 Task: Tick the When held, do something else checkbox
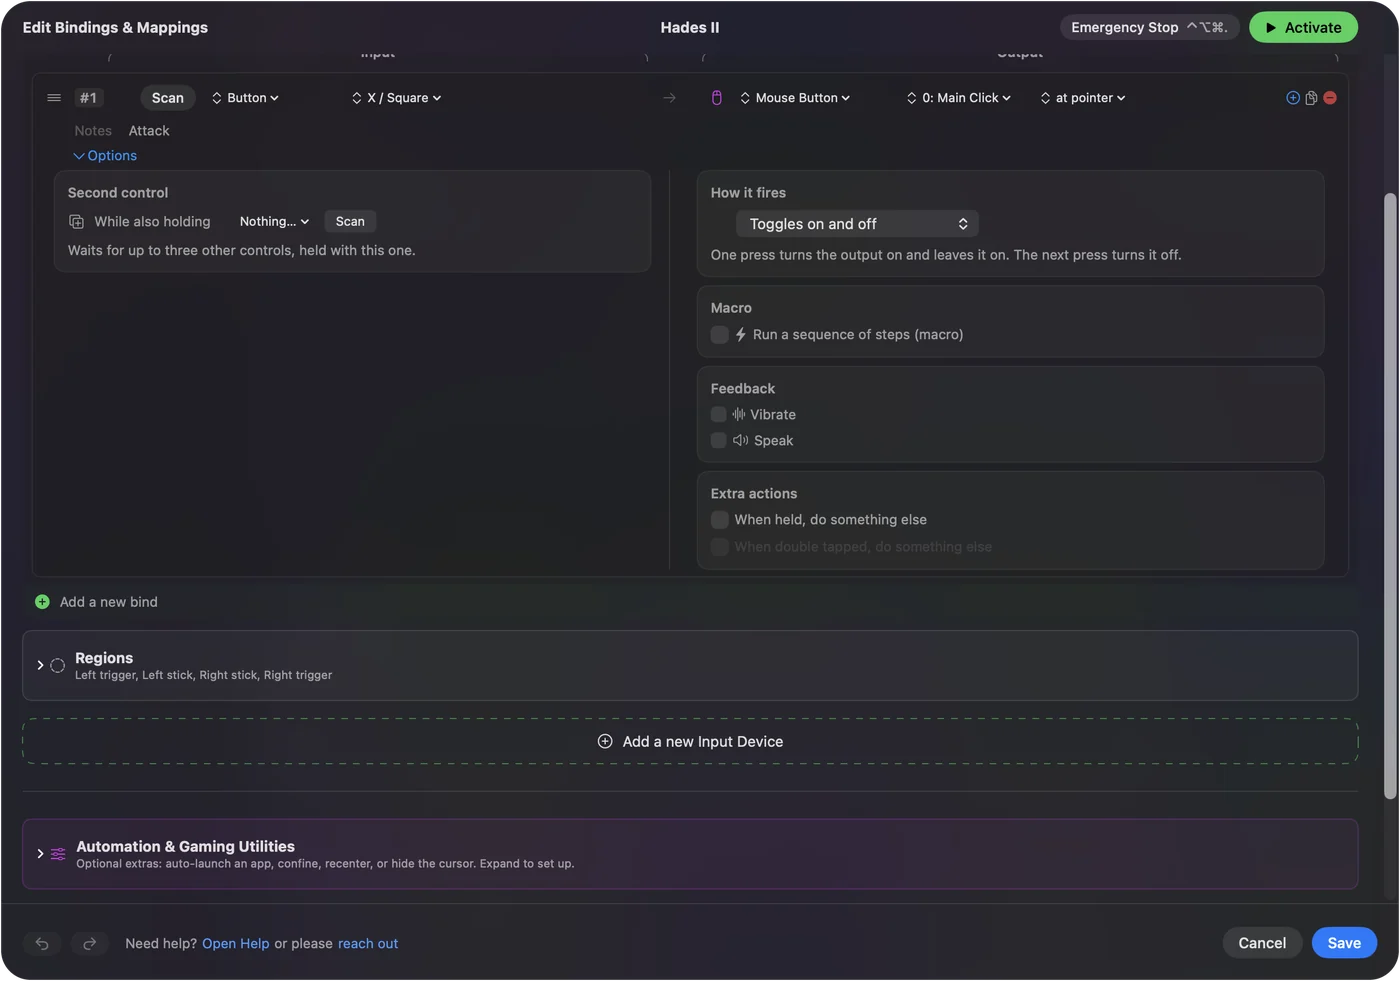tap(719, 520)
